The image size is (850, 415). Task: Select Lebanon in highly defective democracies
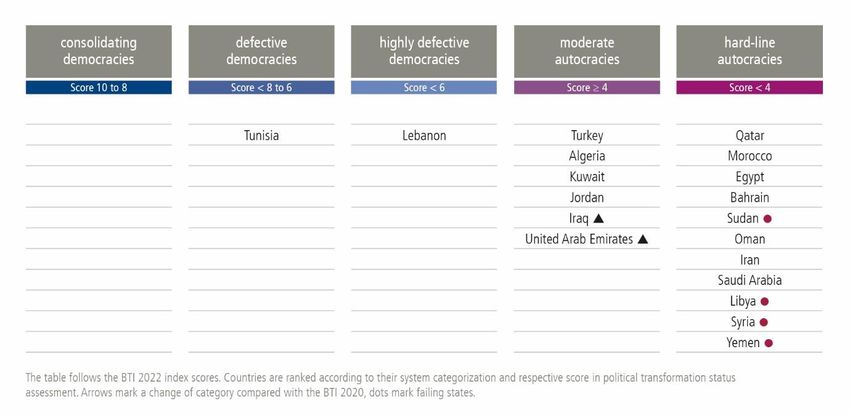coord(424,135)
